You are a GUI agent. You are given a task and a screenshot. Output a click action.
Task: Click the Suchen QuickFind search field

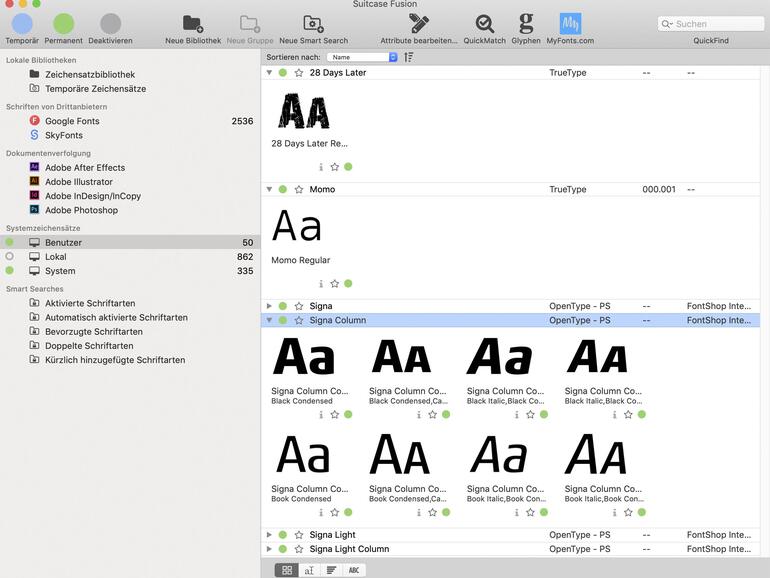[710, 24]
